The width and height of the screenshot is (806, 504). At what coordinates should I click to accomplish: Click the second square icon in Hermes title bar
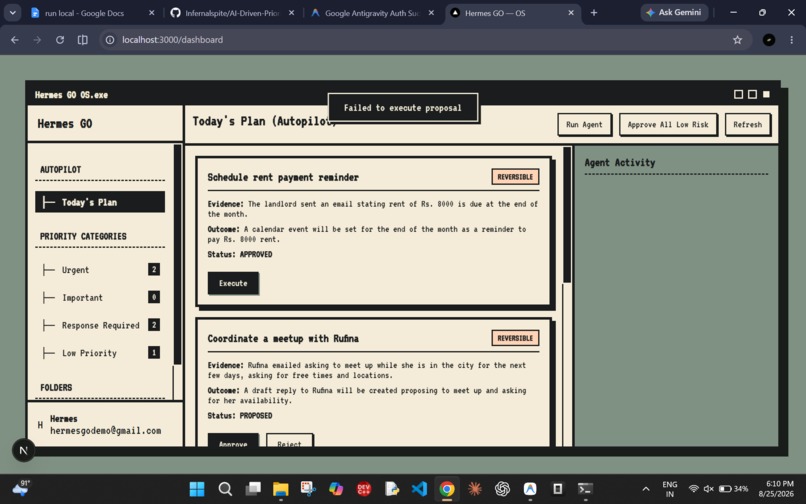point(752,94)
